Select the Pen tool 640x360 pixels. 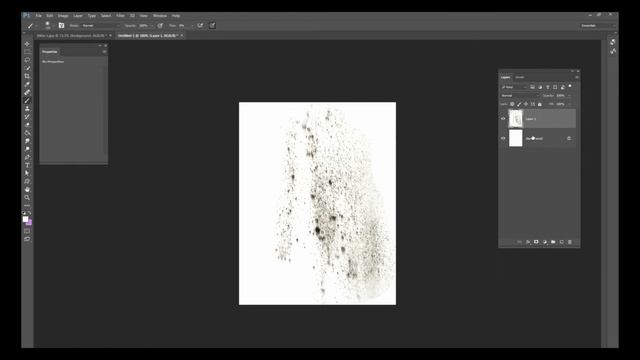coord(27,157)
